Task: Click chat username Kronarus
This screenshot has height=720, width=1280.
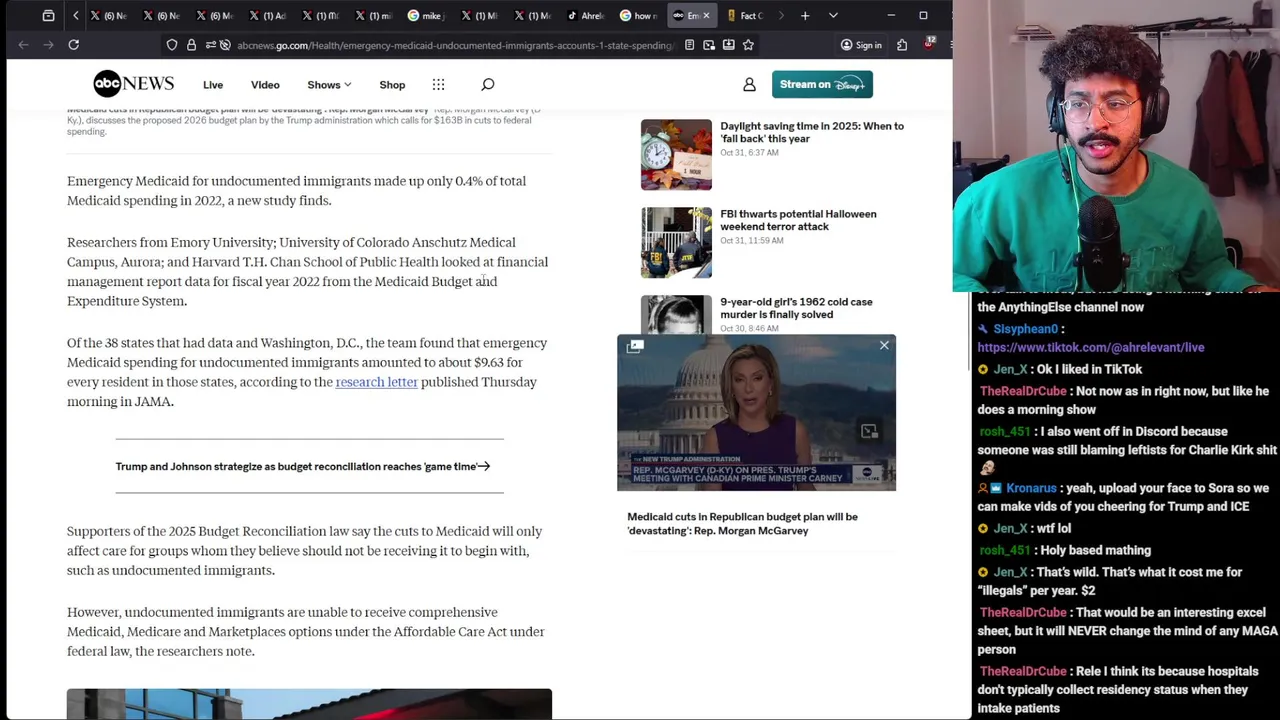Action: coord(1031,488)
